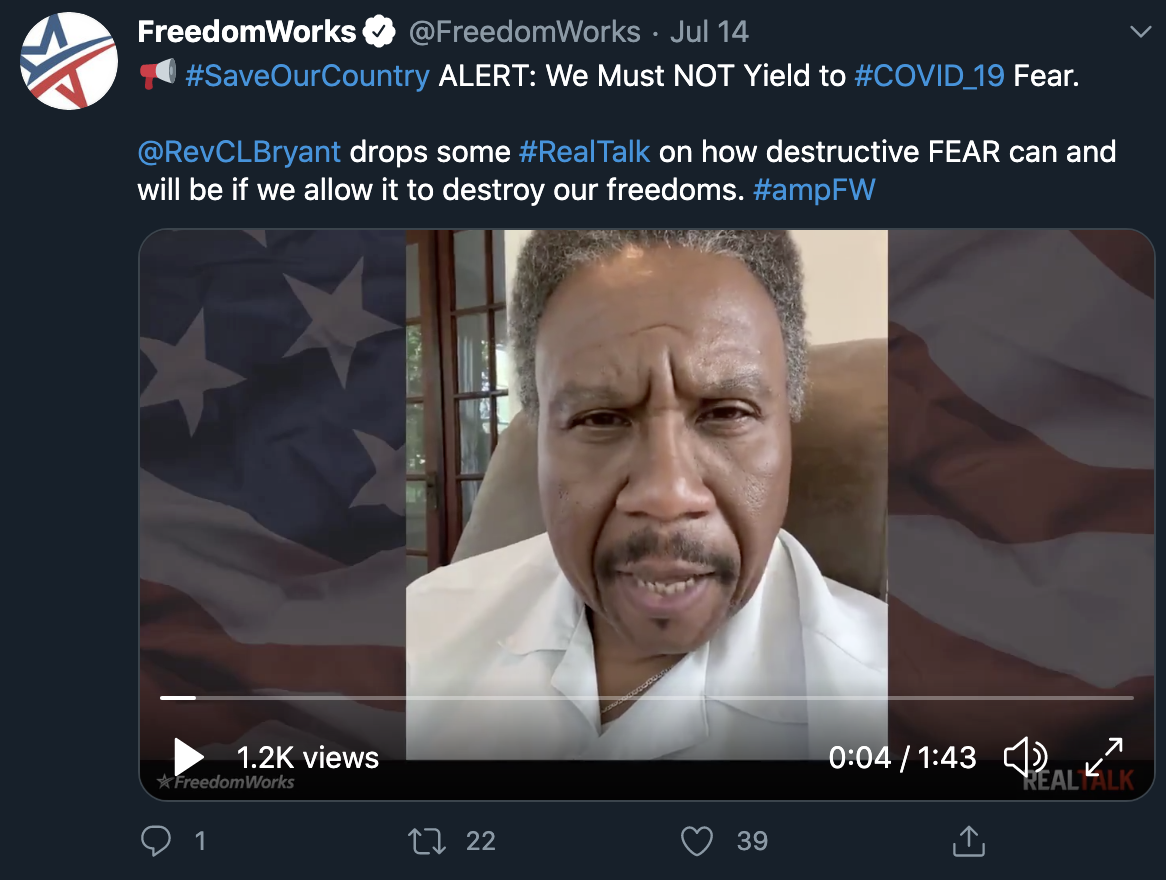Viewport: 1166px width, 880px height.
Task: Visit the @RevCLBryant mention
Action: tap(239, 152)
